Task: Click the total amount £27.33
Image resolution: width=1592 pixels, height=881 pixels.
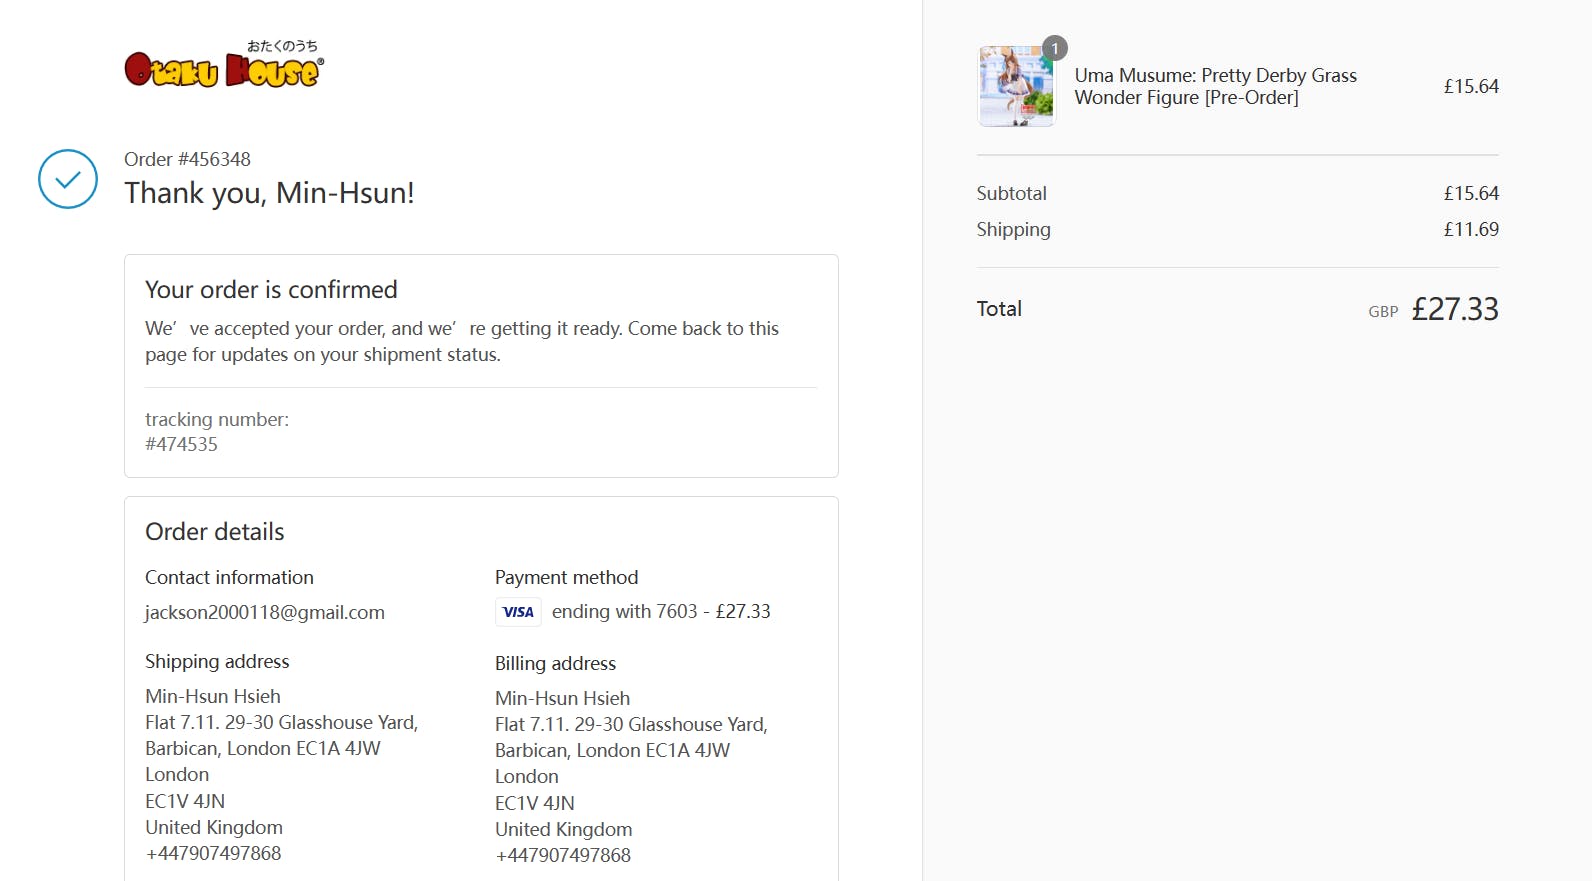Action: click(1454, 309)
